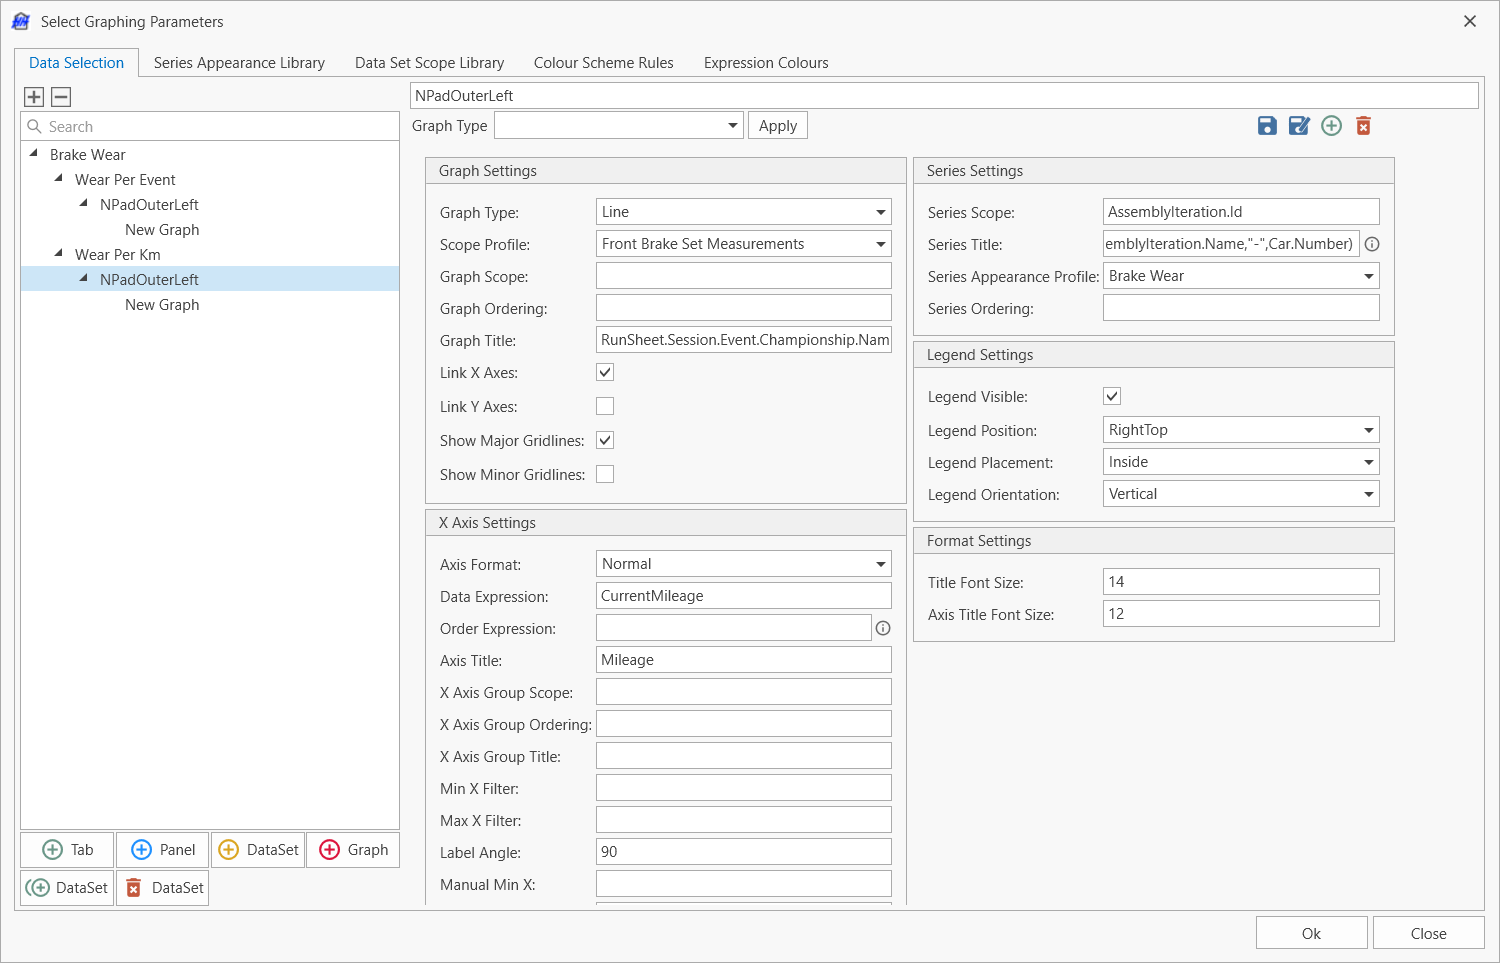Screen dimensions: 1500x963
Task: Click info icon beside Series Title field
Action: click(1372, 244)
